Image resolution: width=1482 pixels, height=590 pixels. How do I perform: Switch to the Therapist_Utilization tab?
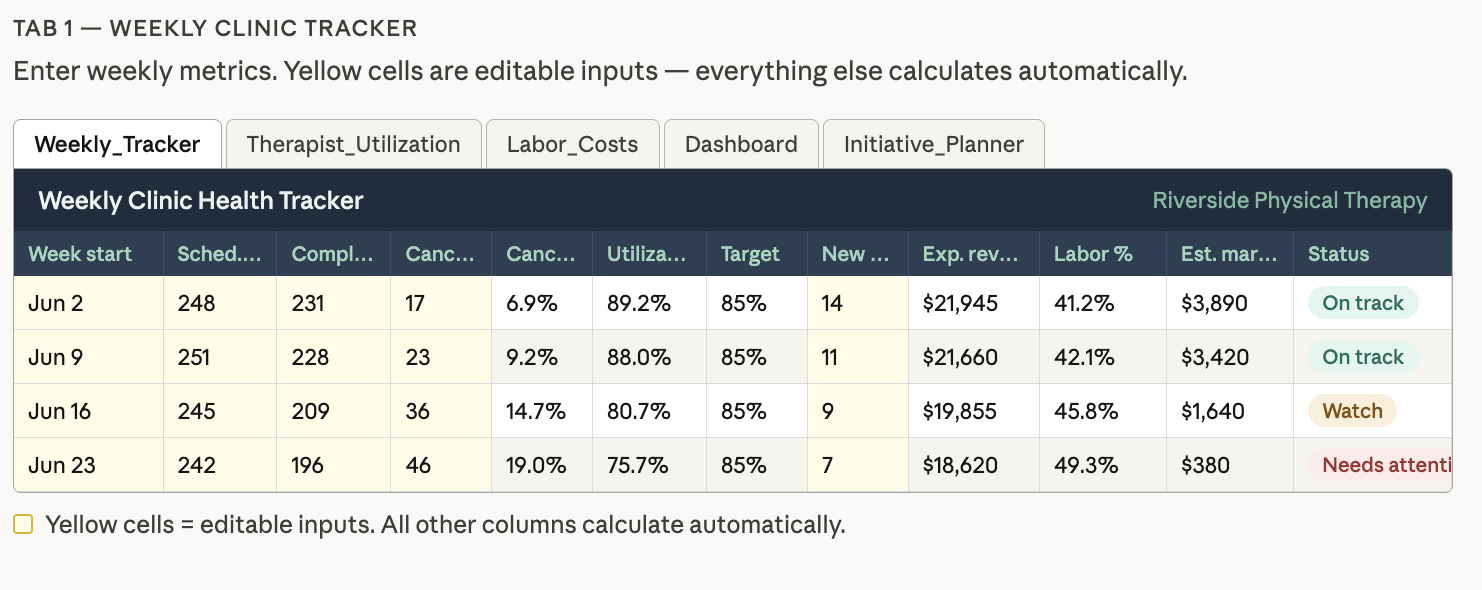(354, 144)
